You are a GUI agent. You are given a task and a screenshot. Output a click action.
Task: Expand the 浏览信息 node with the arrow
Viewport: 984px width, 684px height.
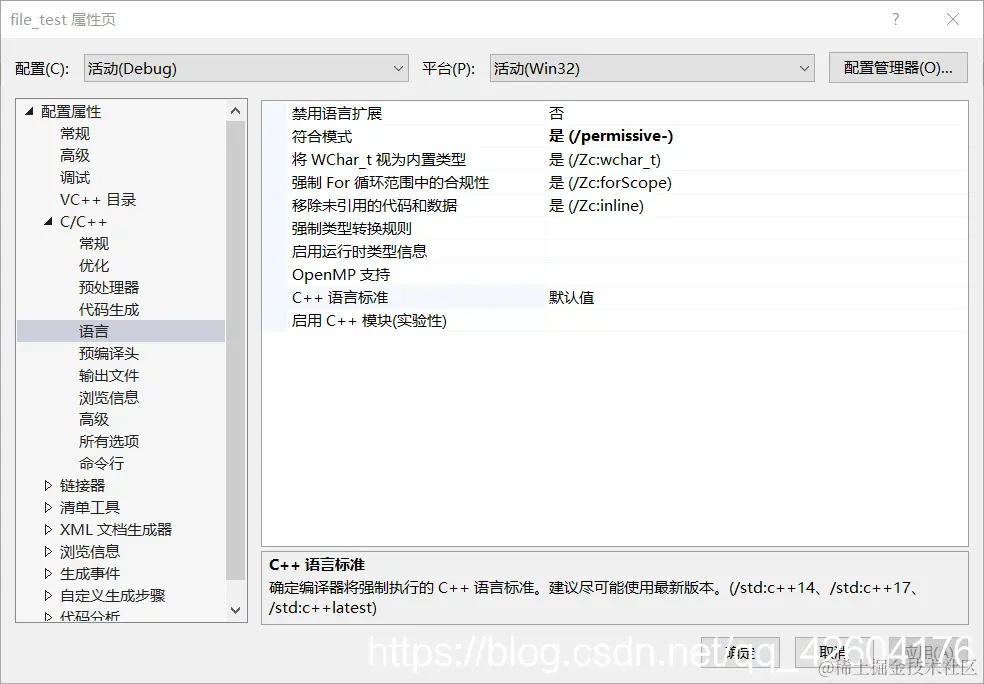click(48, 552)
